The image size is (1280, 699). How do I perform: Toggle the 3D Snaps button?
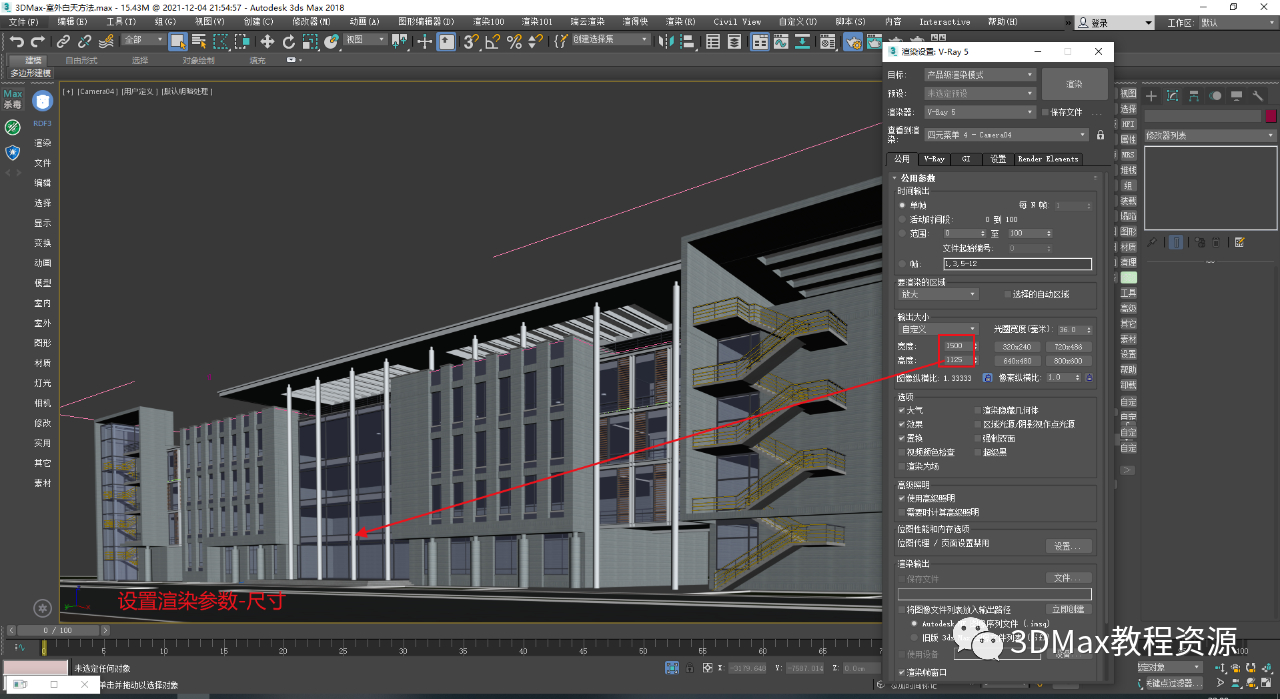click(x=470, y=41)
